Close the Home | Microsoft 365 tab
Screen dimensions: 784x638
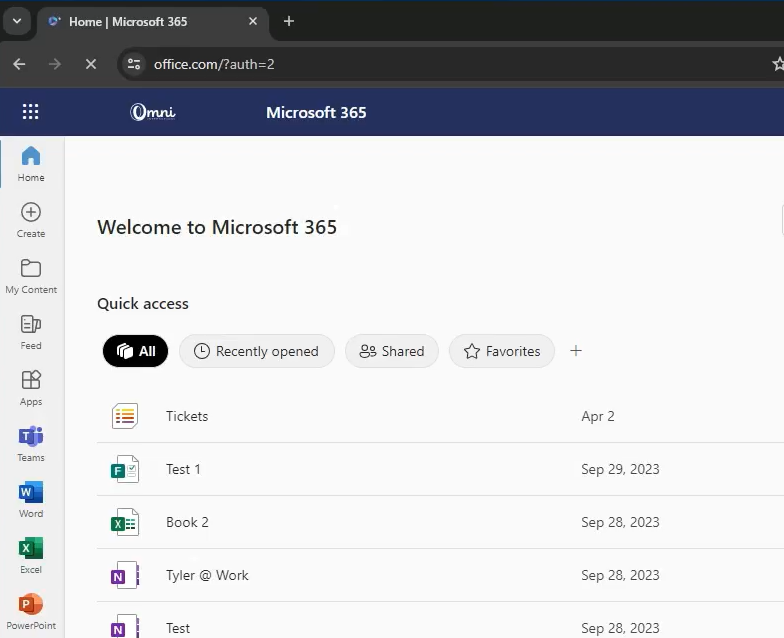253,21
